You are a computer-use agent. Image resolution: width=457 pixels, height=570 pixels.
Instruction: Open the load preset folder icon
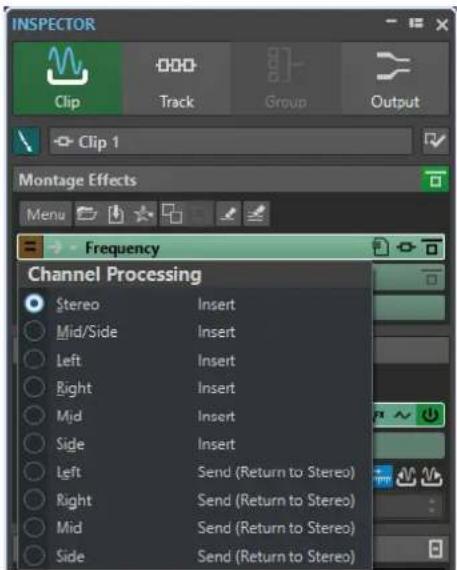[x=87, y=213]
